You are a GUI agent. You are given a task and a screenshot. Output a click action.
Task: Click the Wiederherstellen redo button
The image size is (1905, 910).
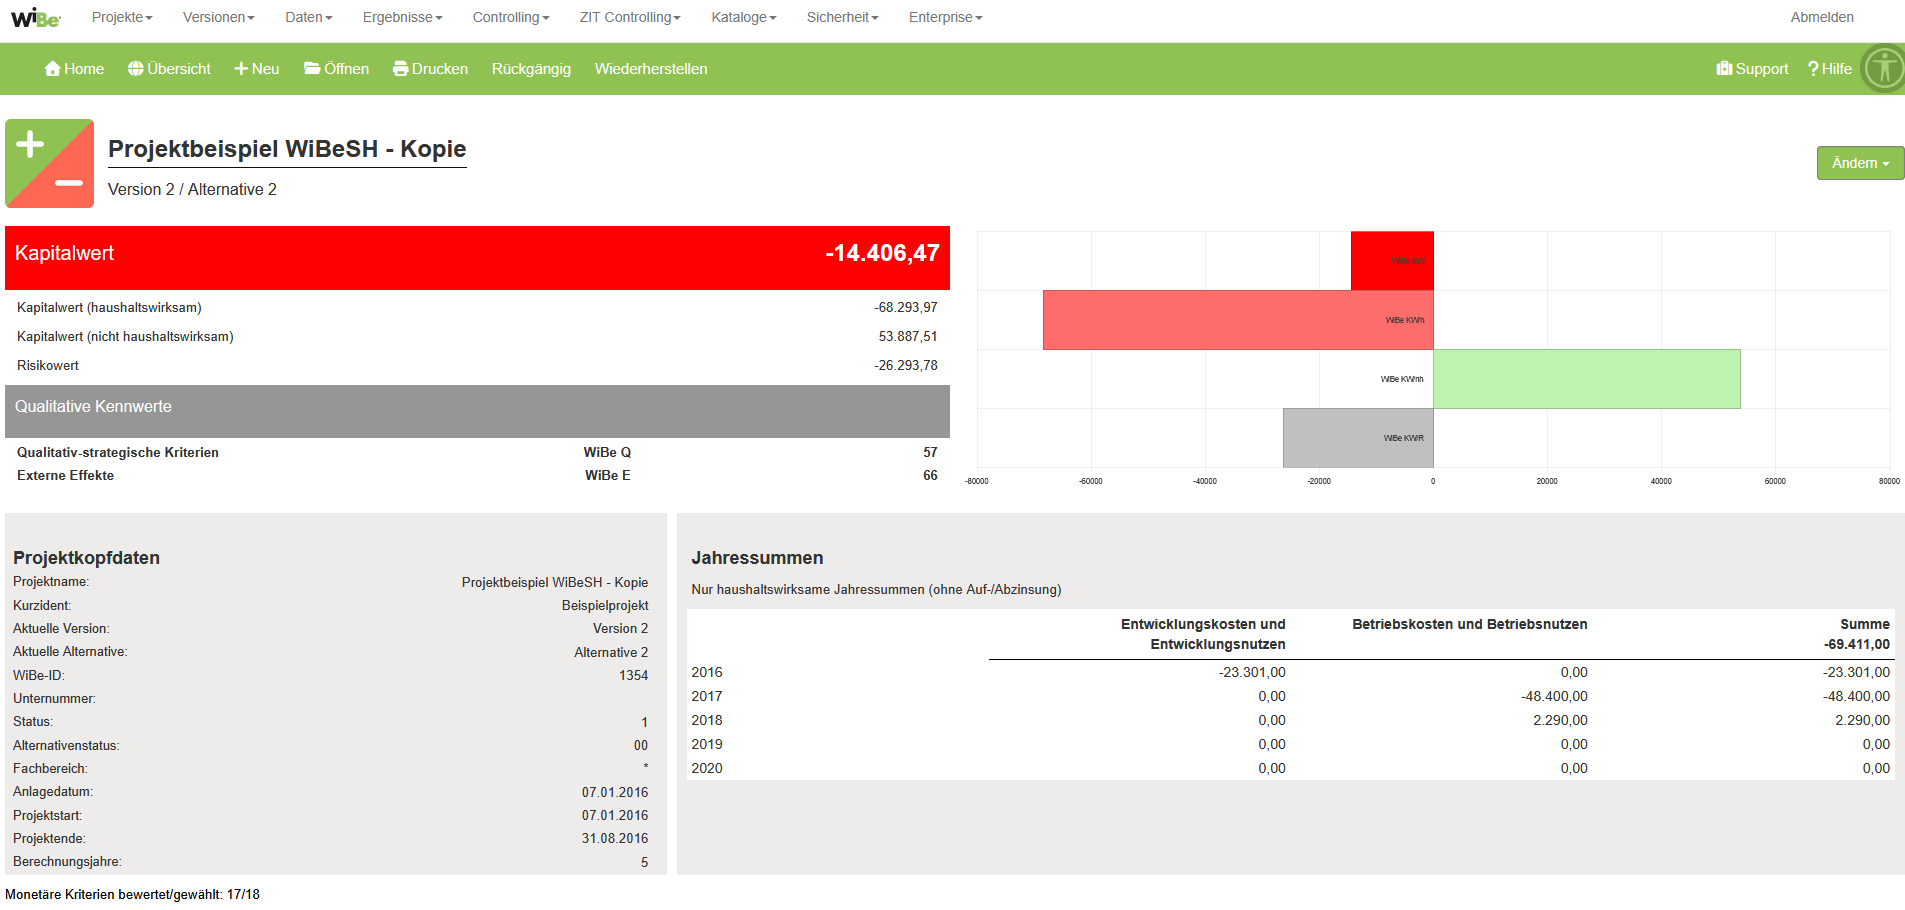coord(651,69)
